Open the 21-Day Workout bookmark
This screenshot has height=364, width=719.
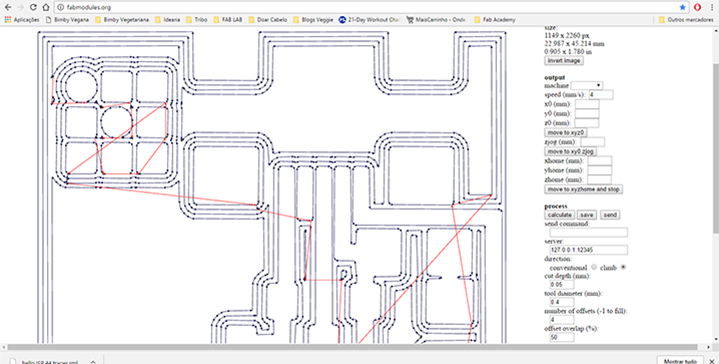pos(369,20)
